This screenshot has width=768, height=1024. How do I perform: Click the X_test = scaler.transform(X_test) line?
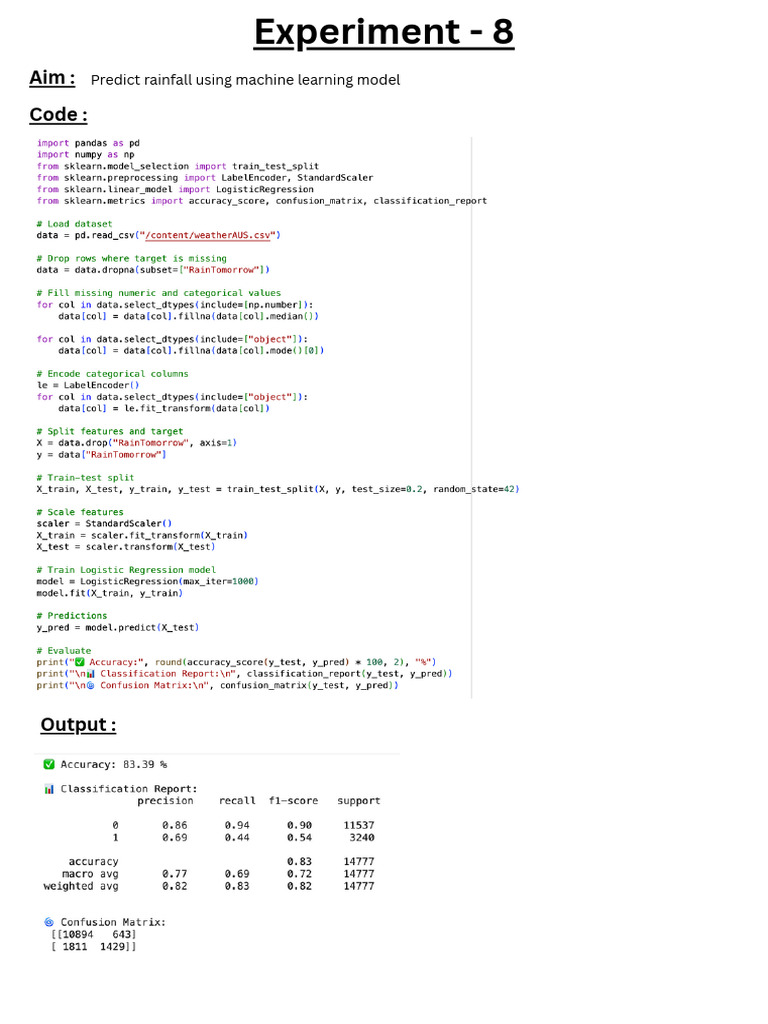tap(126, 547)
